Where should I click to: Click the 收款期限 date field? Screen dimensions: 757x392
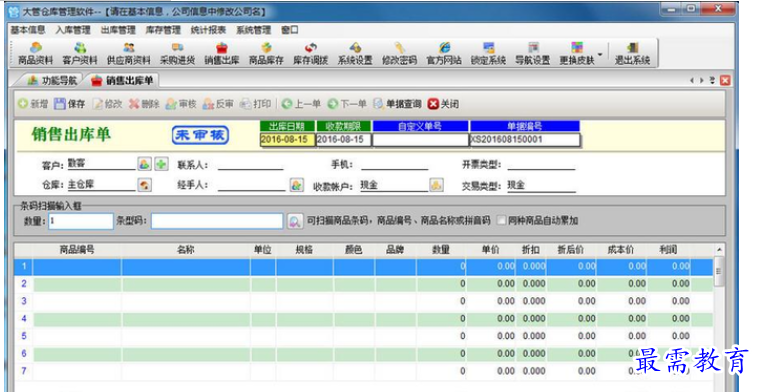pos(343,140)
